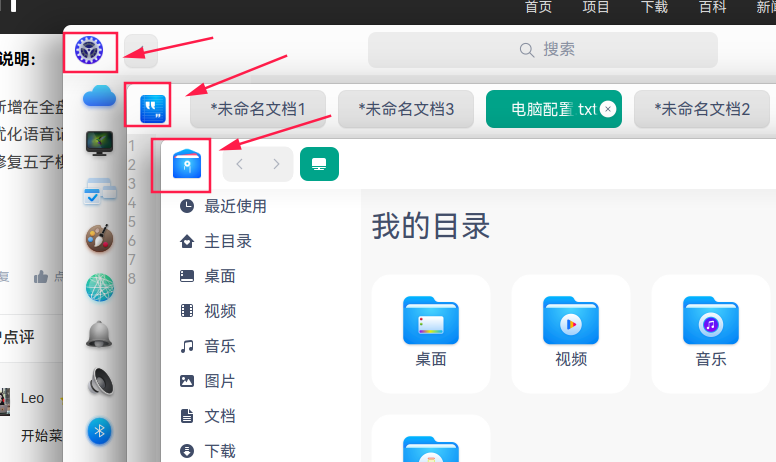776x462 pixels.
Task: Click the control center back button beside the gear
Action: click(141, 50)
